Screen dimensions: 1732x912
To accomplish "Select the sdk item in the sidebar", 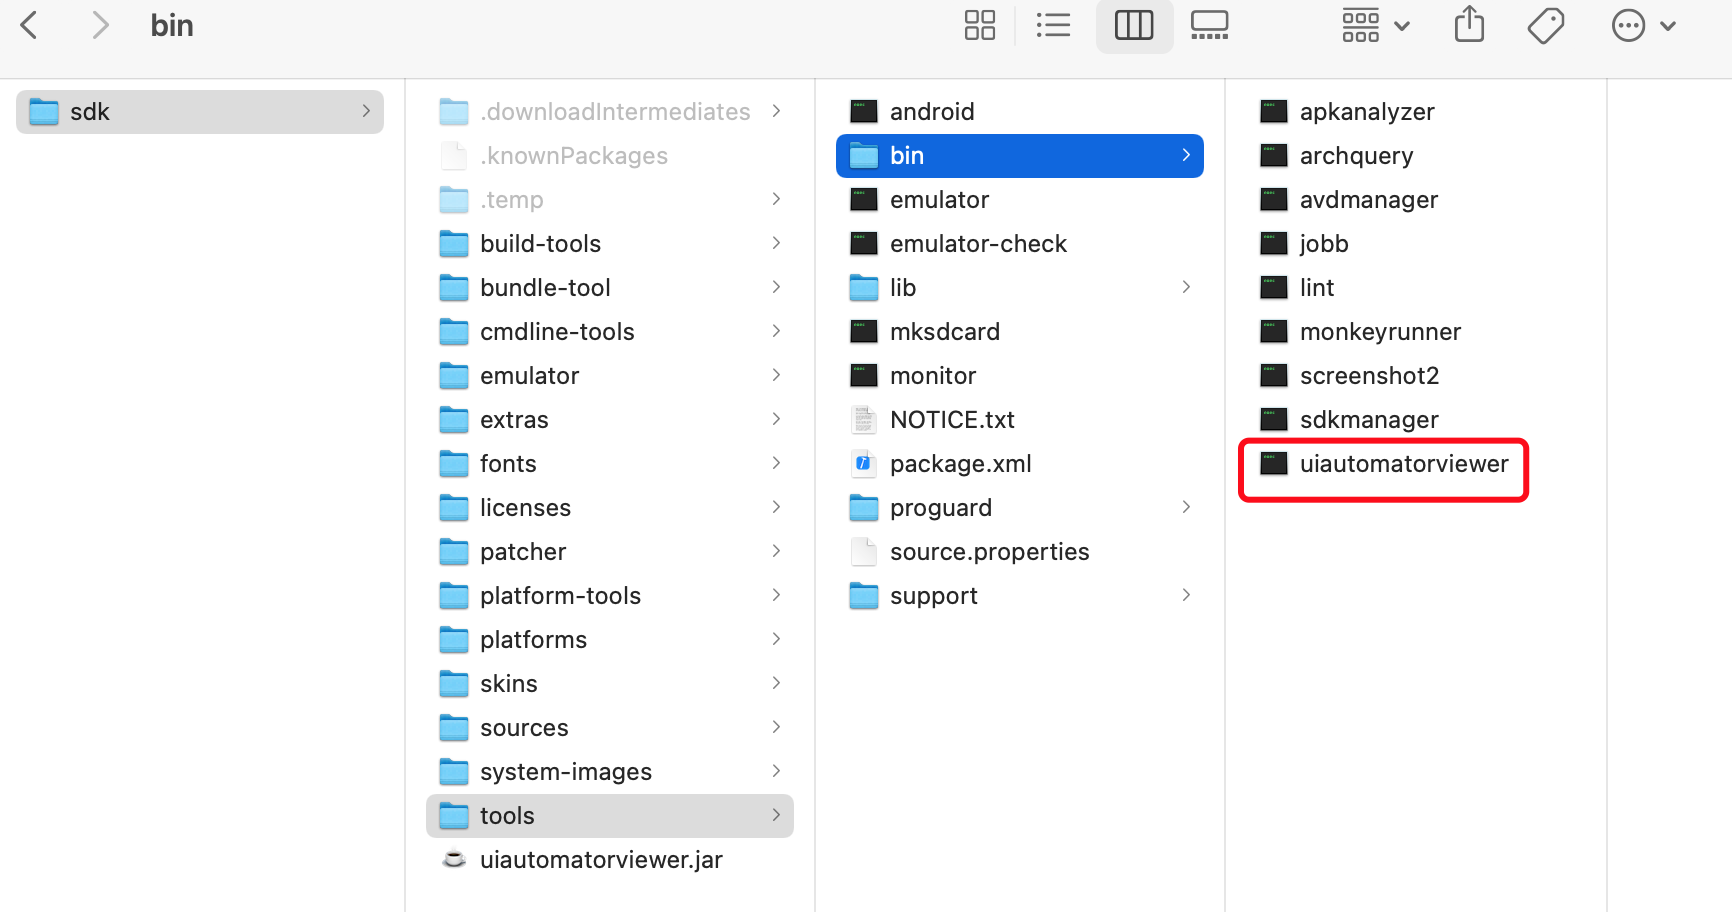I will click(91, 111).
